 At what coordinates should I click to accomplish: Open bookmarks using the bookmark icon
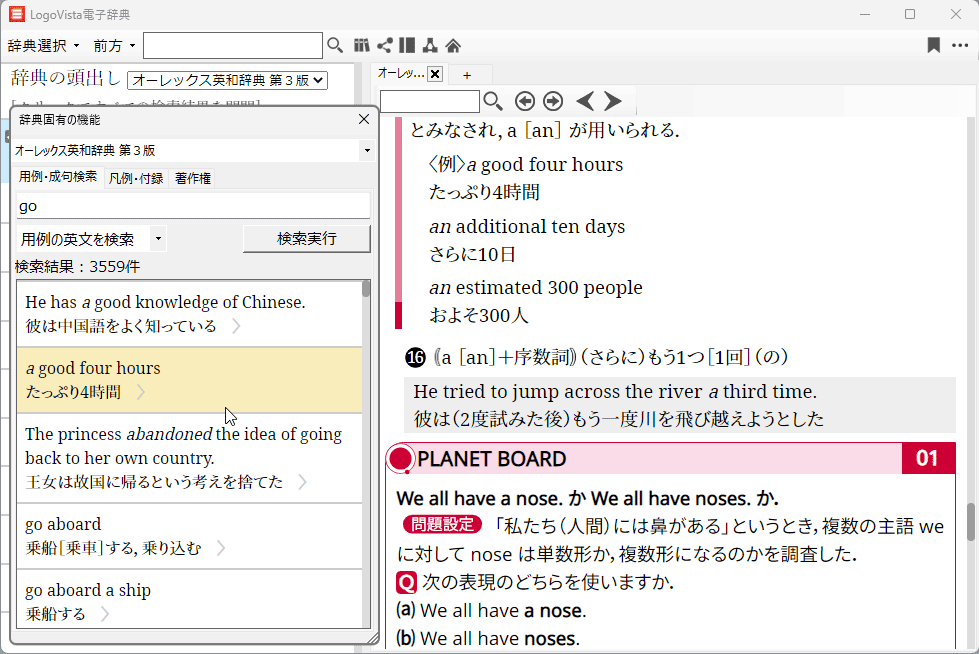click(x=933, y=45)
